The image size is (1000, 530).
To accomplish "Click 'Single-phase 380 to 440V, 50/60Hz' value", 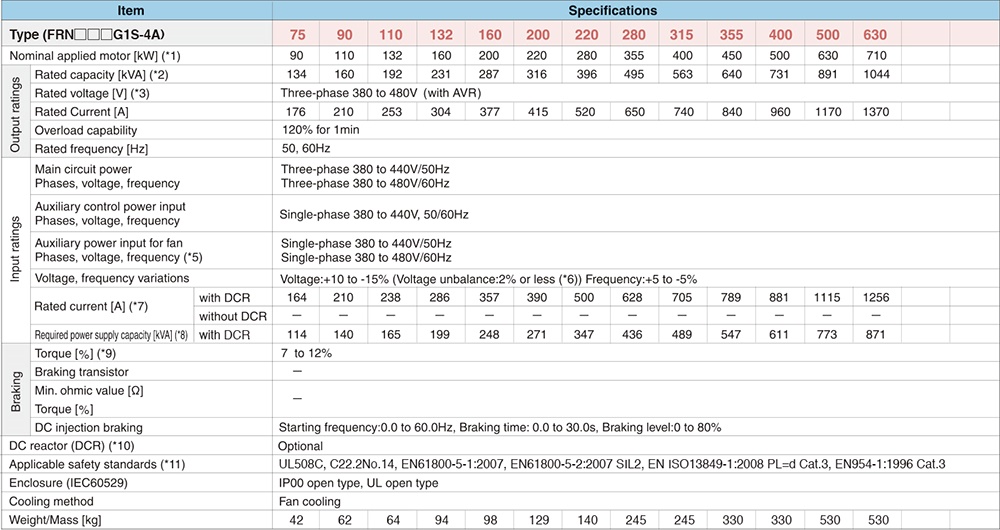I will click(x=374, y=215).
